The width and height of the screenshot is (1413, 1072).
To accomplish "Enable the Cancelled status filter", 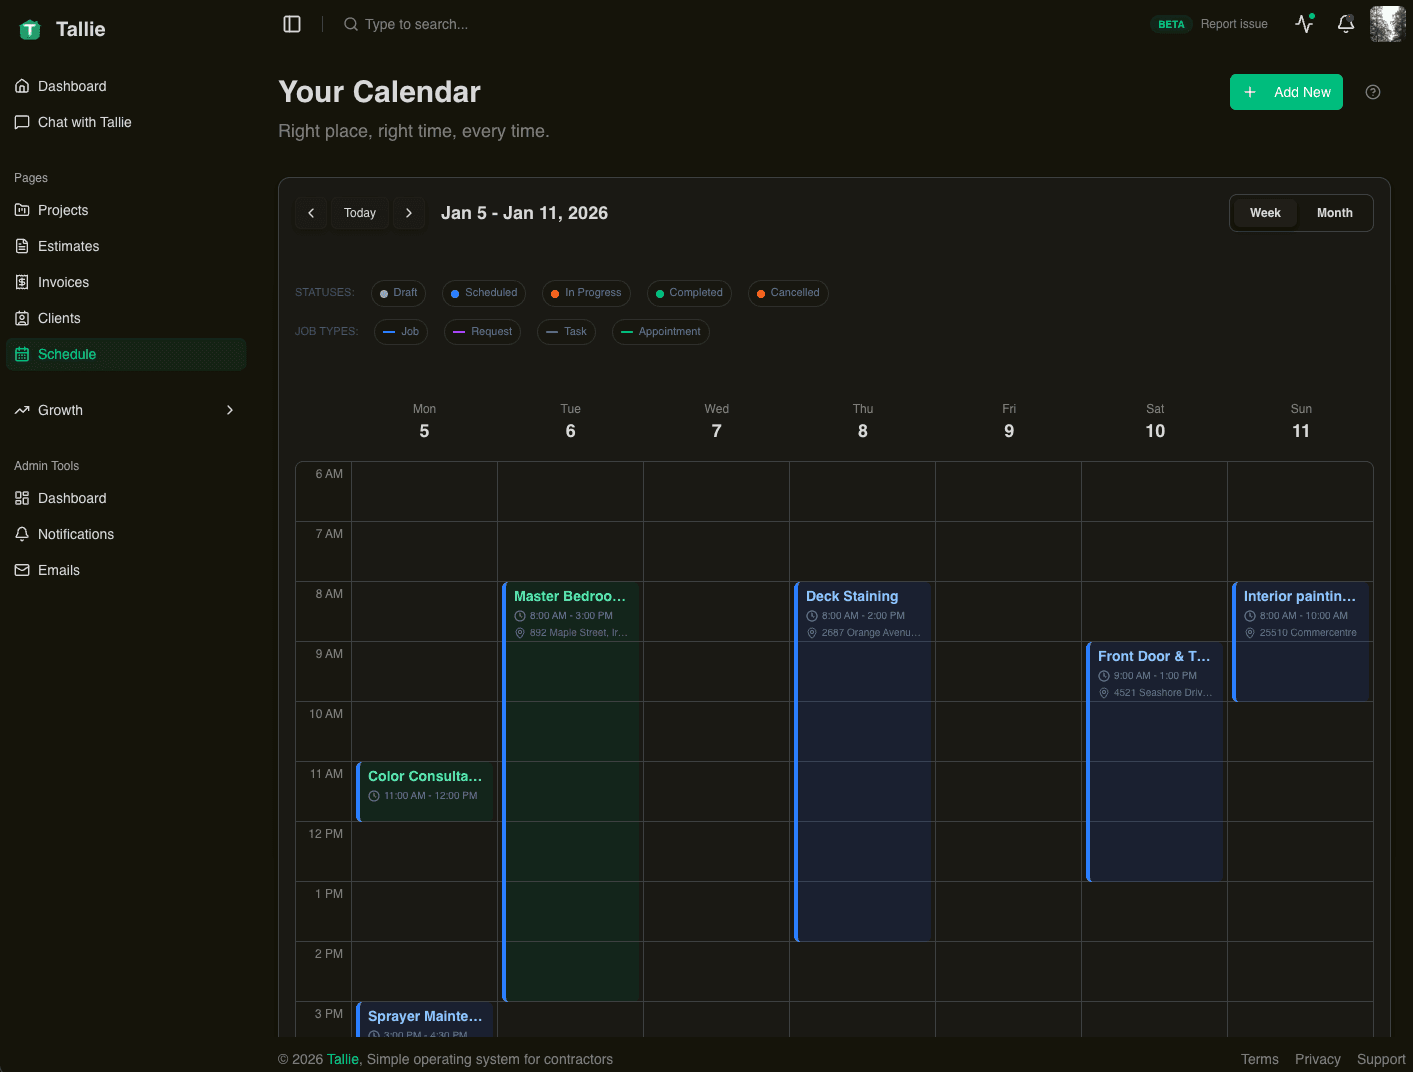I will [x=788, y=293].
